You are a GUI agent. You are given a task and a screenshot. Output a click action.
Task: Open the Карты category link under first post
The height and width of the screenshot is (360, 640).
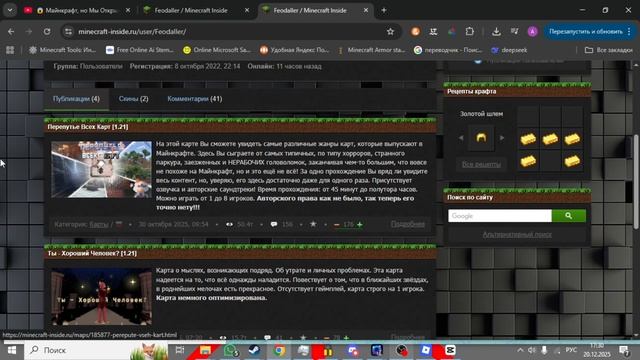tap(99, 224)
